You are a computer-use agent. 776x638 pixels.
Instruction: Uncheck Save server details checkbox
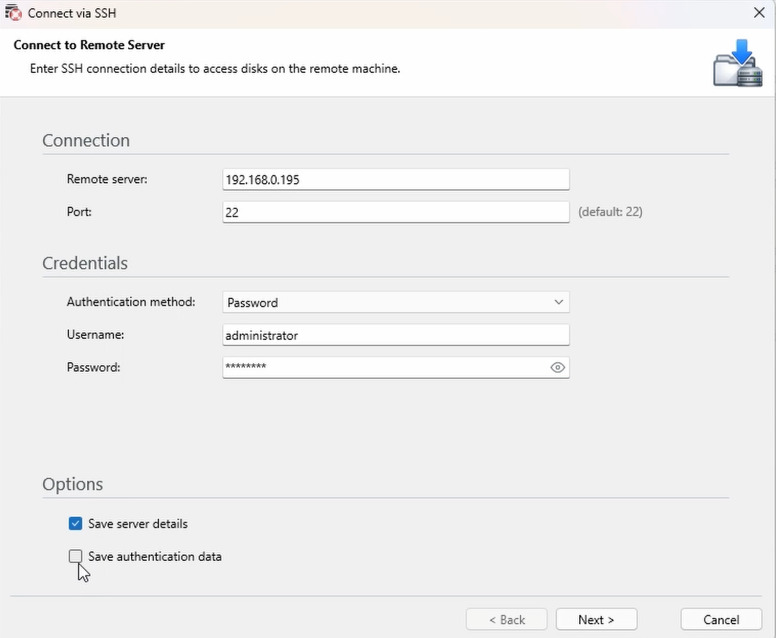click(x=75, y=523)
